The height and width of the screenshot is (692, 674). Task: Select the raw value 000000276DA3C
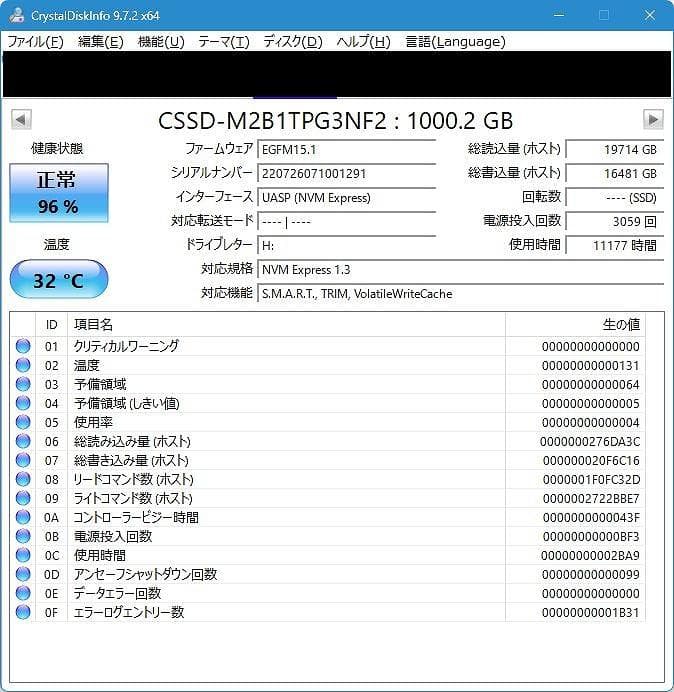[590, 441]
